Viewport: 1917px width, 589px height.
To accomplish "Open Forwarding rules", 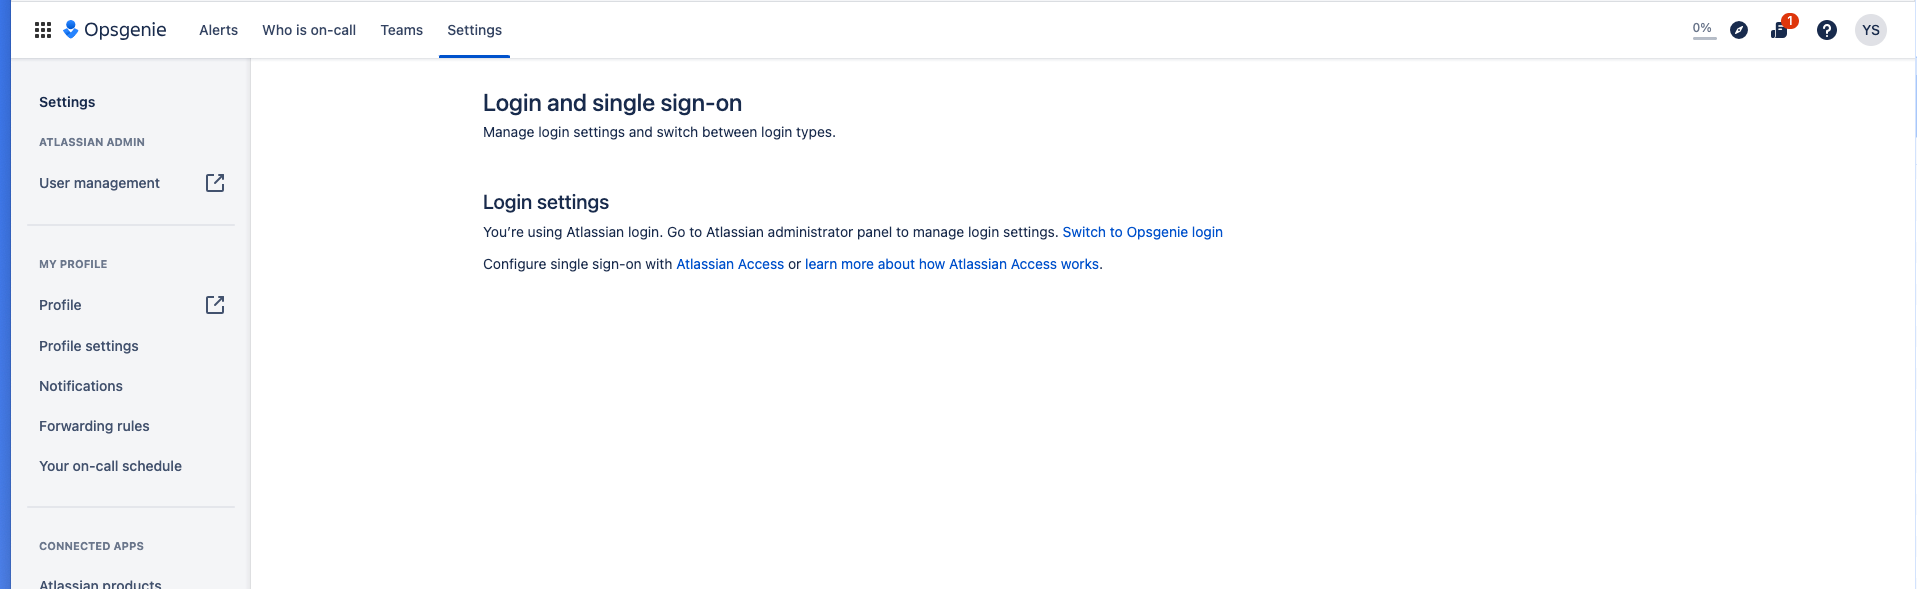I will [94, 426].
